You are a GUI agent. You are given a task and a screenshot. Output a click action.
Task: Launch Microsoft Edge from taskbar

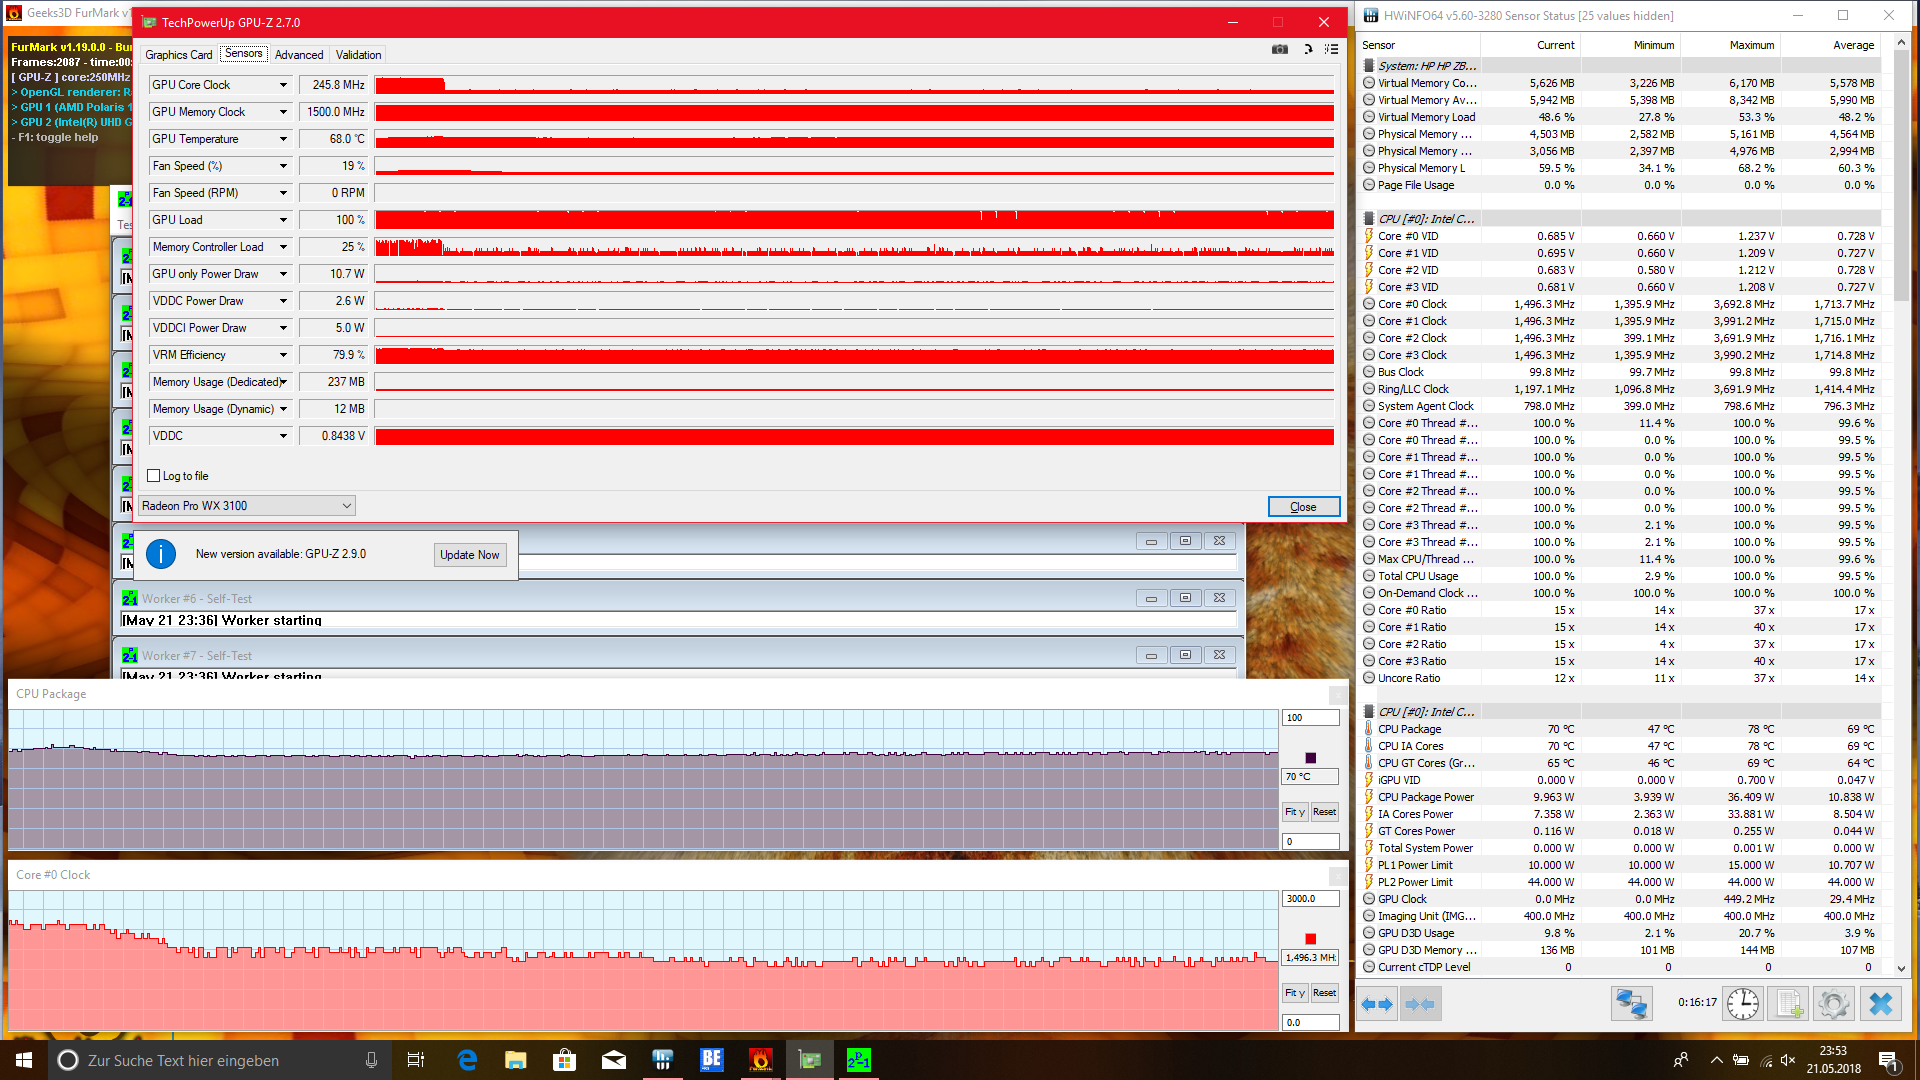[x=467, y=1060]
